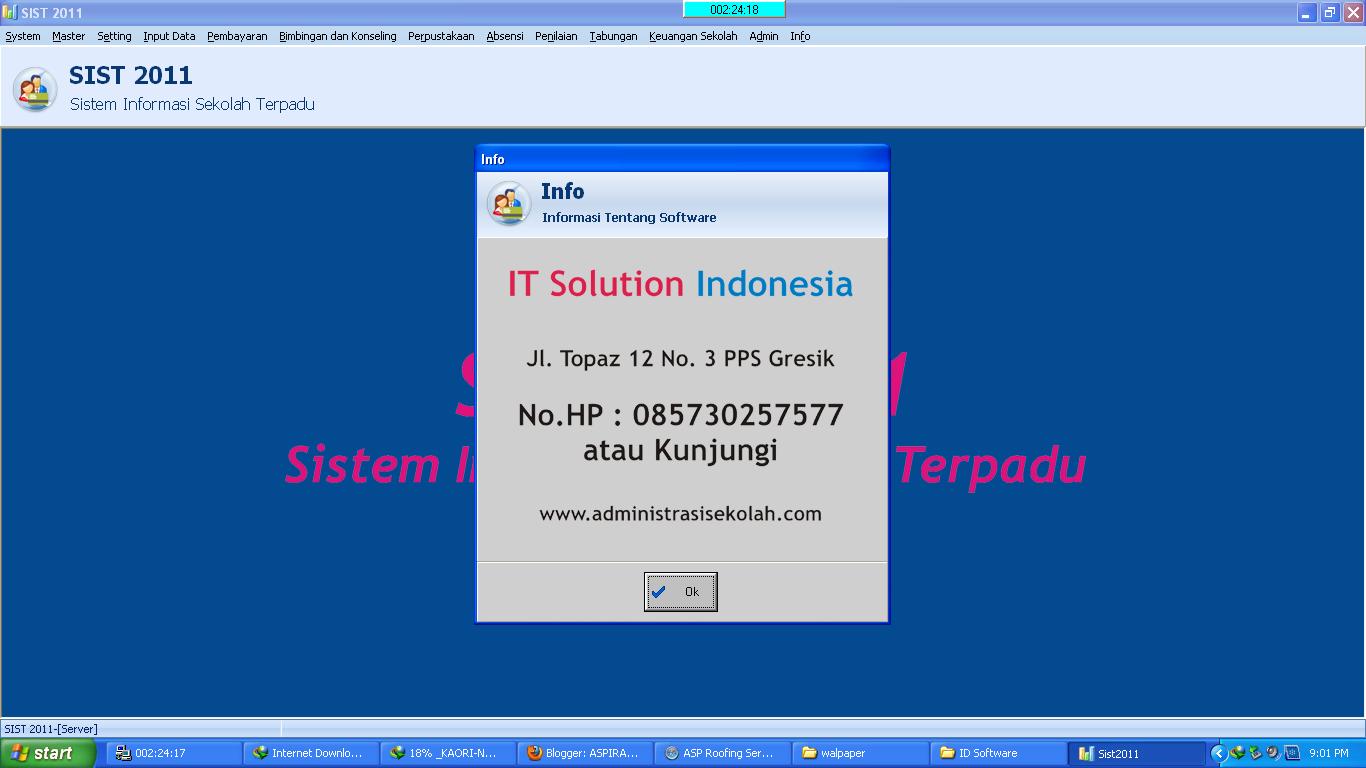1366x768 pixels.
Task: Open the Input Data menu
Action: coord(169,36)
